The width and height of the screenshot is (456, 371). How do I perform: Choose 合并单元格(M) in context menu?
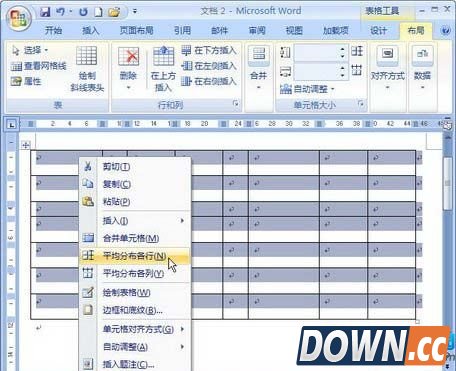click(x=135, y=238)
